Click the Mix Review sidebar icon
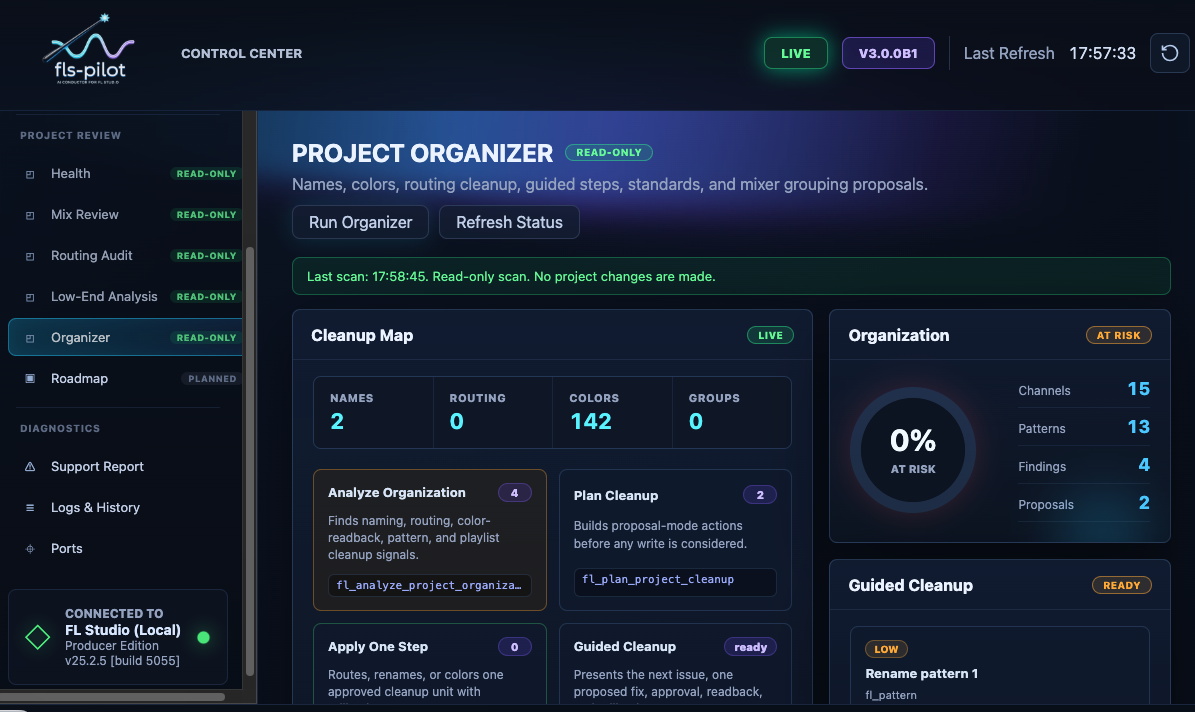The image size is (1195, 712). 30,216
